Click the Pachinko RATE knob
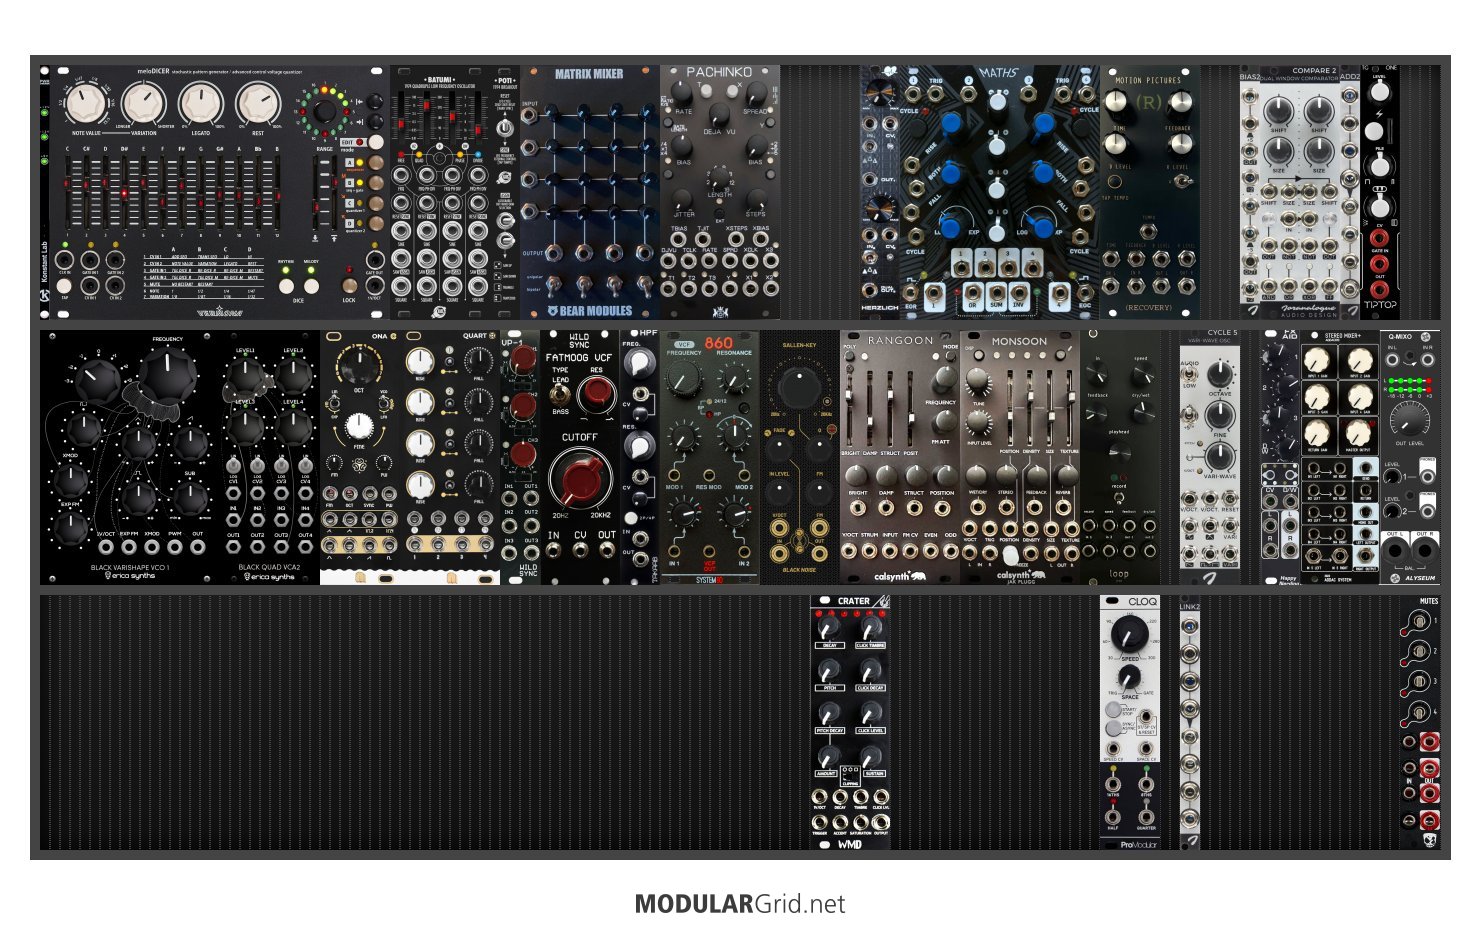The height and width of the screenshot is (925, 1481). pyautogui.click(x=683, y=94)
